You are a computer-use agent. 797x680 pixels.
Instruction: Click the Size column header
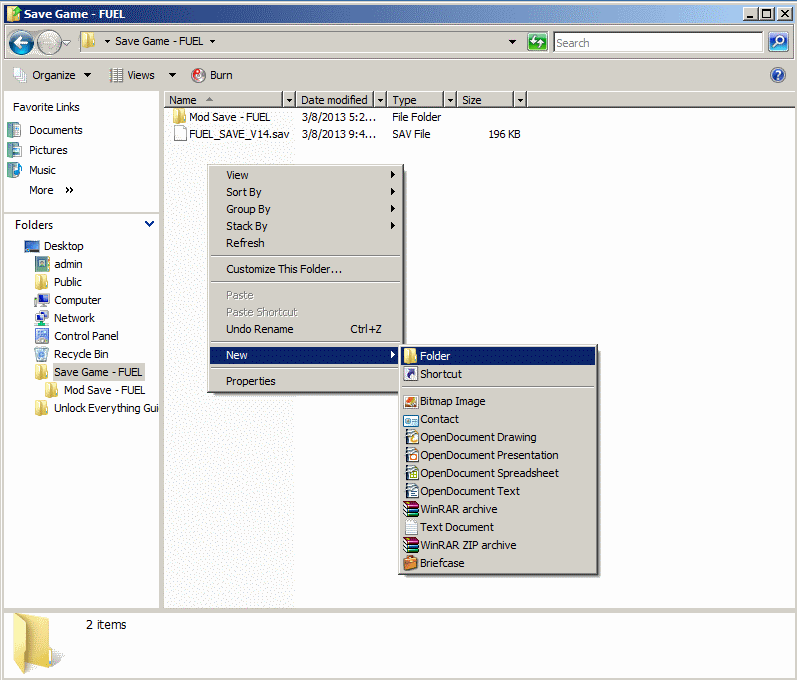coord(485,100)
